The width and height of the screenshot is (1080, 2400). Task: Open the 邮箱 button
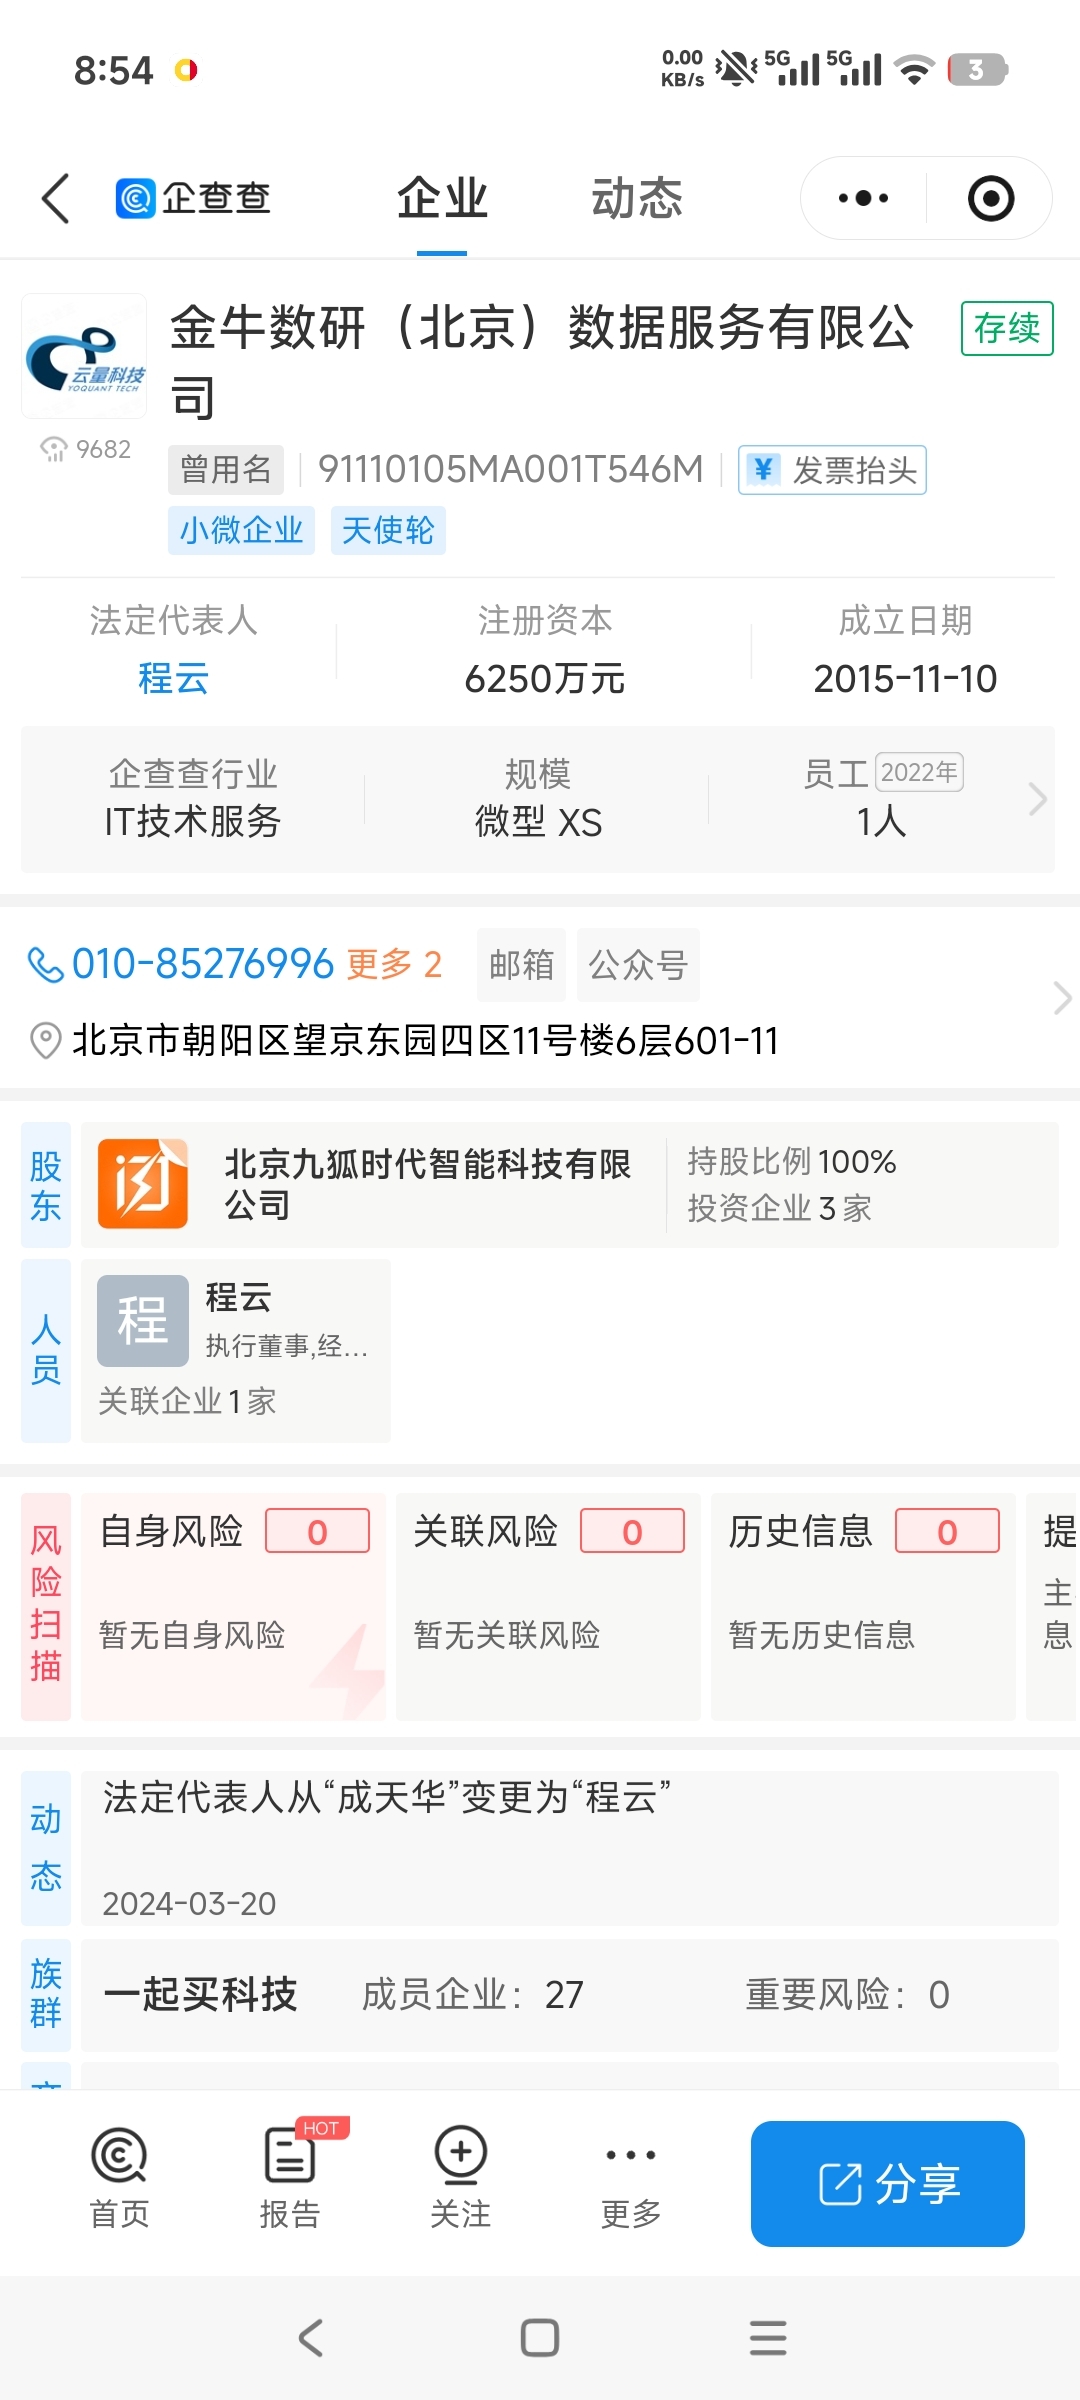pyautogui.click(x=521, y=965)
